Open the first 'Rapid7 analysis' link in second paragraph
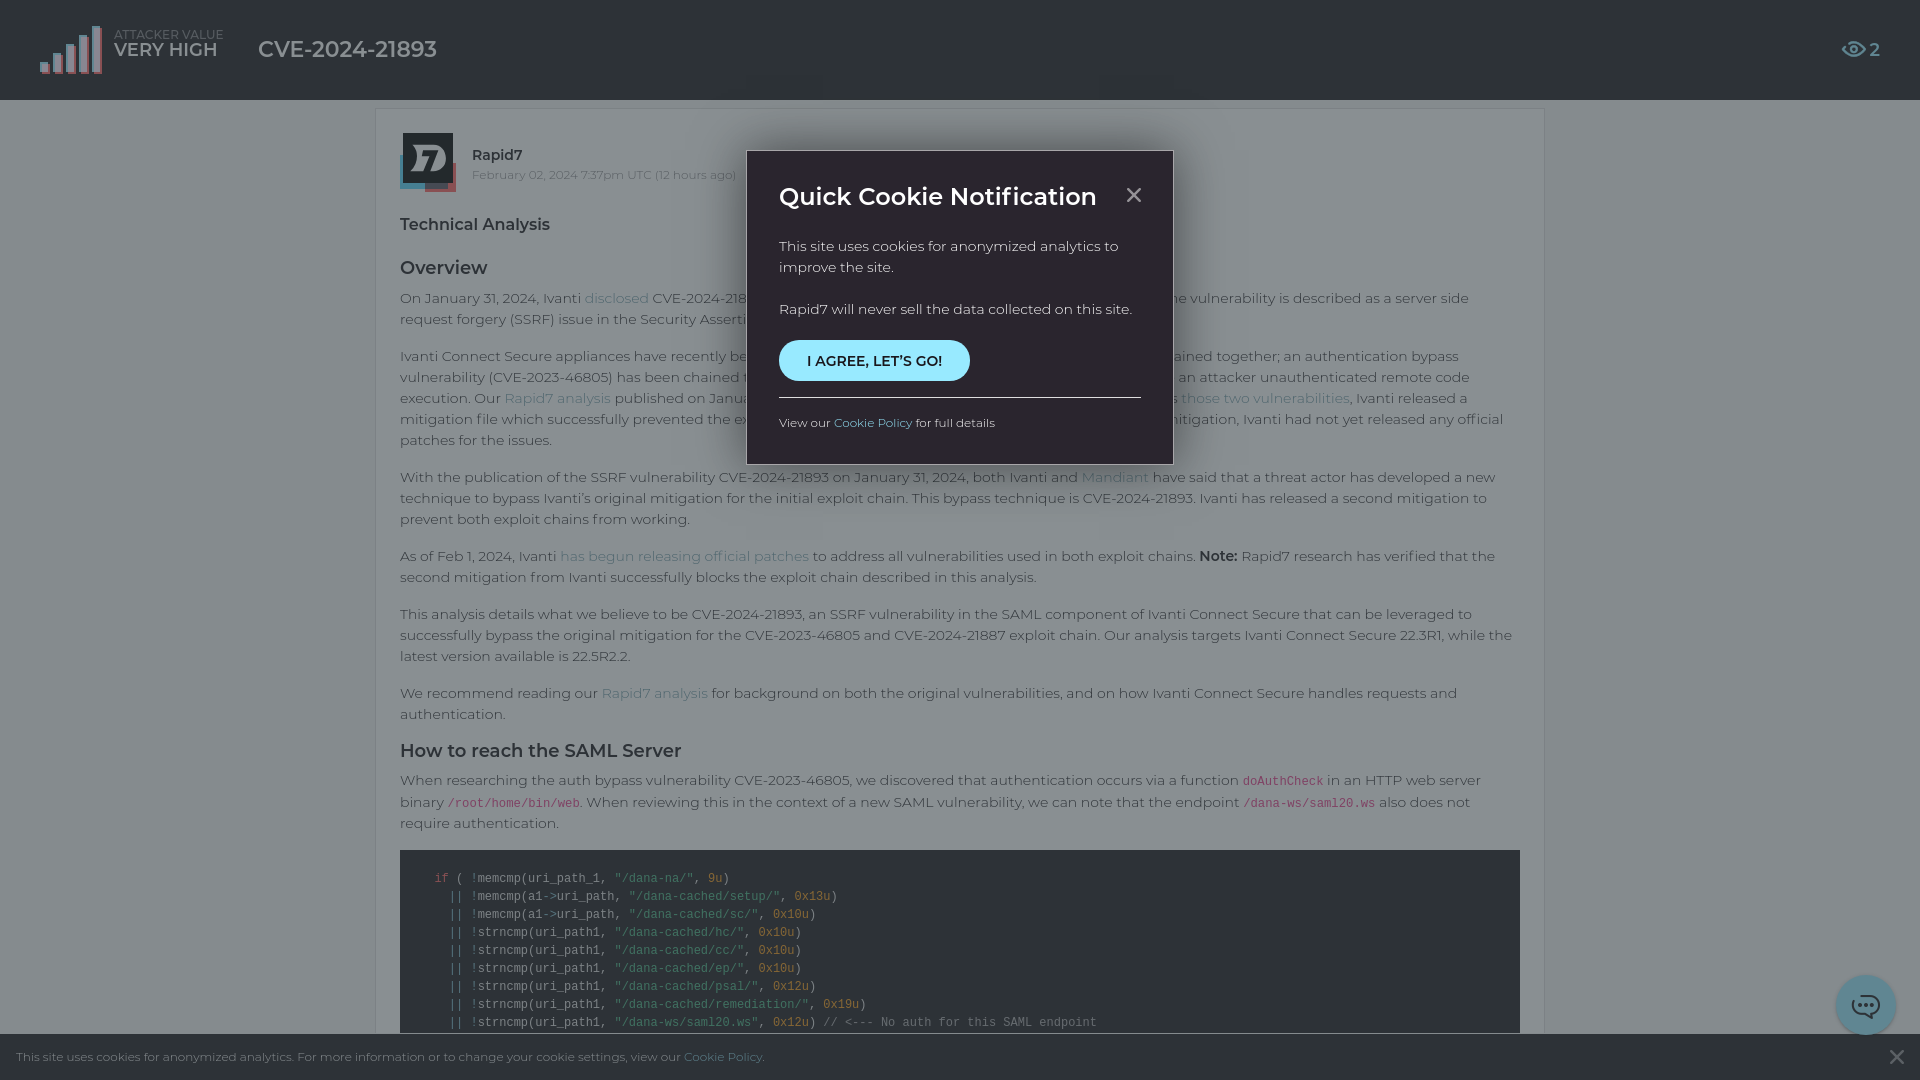This screenshot has width=1920, height=1080. (x=557, y=398)
